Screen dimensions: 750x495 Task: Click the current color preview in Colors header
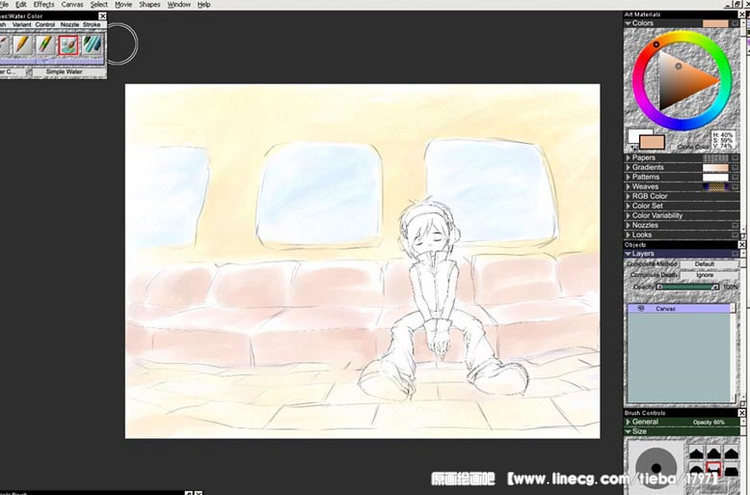[715, 23]
